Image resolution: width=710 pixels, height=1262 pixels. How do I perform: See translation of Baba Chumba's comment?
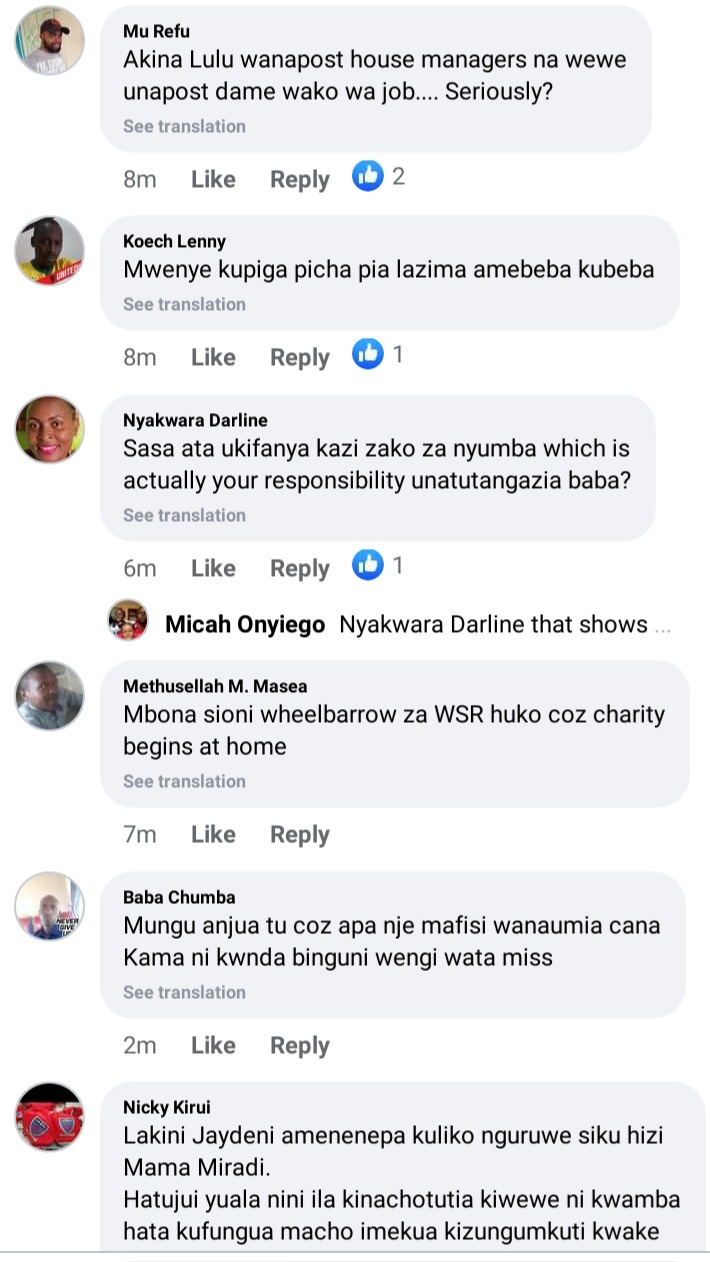(x=184, y=992)
